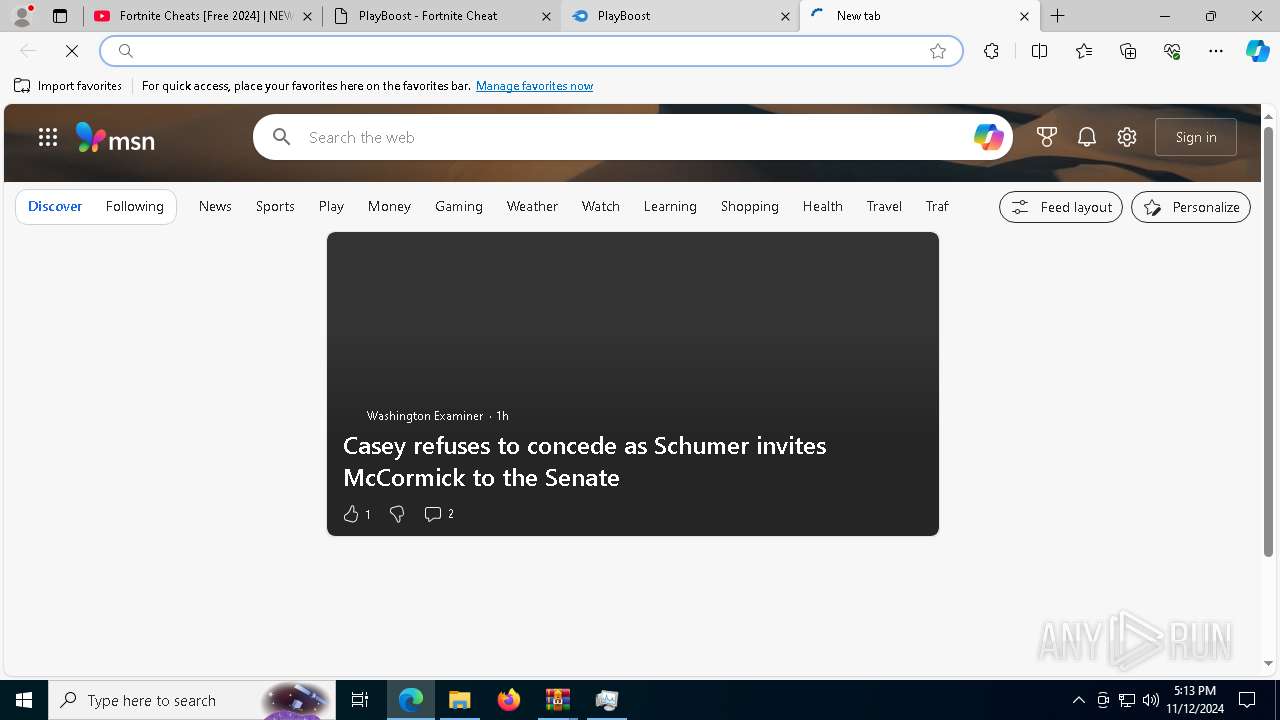Image resolution: width=1280 pixels, height=720 pixels.
Task: Open the WinRAR app on the taskbar
Action: (x=557, y=700)
